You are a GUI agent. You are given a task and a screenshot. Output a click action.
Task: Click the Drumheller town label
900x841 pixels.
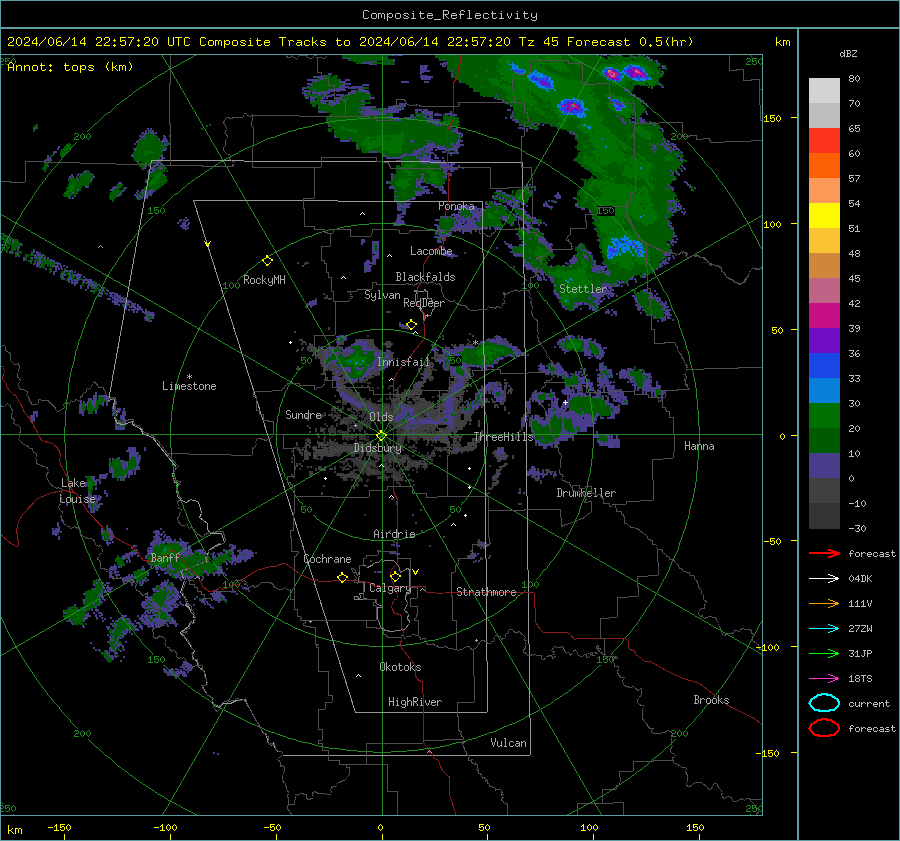(586, 493)
